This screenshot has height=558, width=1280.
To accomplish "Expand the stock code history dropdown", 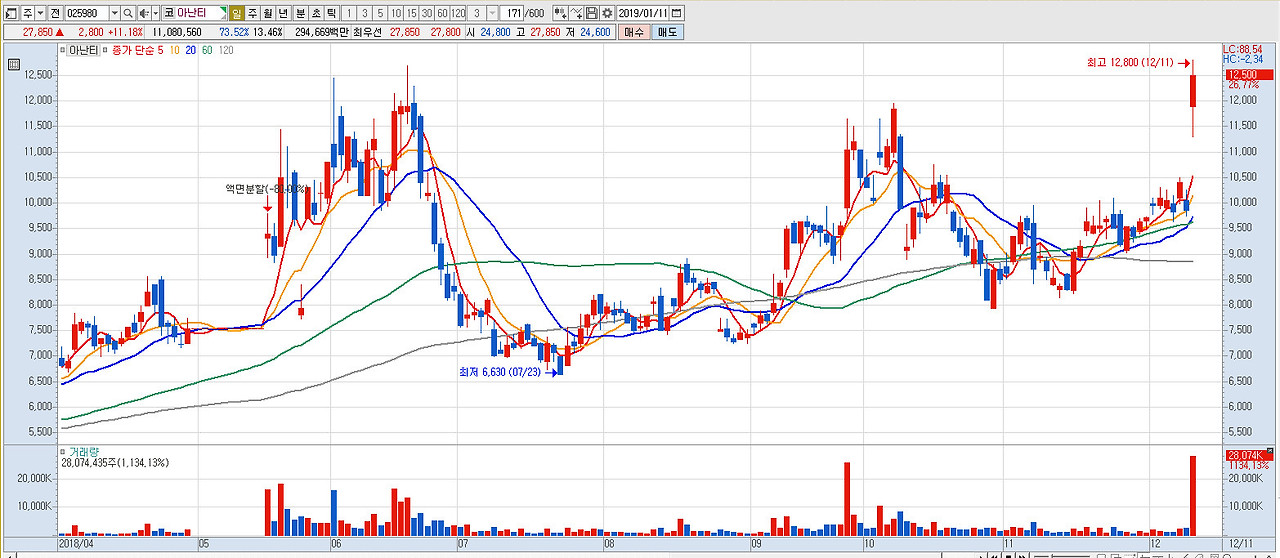I will (x=114, y=13).
